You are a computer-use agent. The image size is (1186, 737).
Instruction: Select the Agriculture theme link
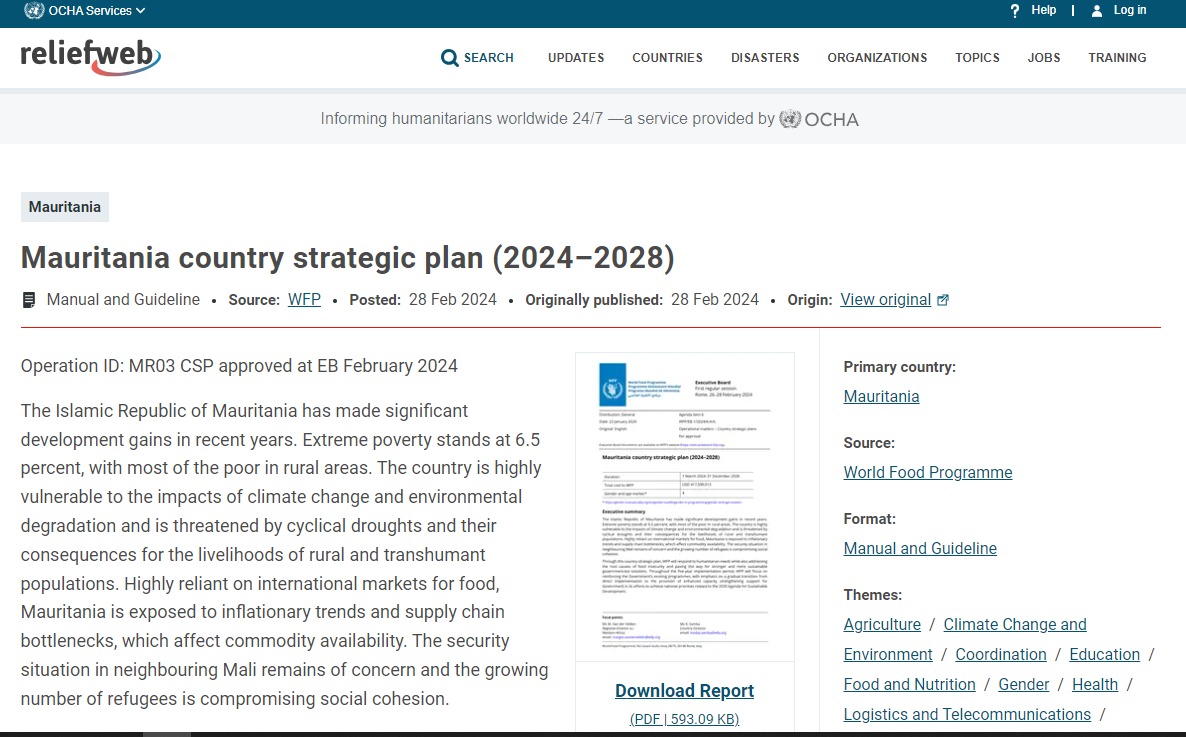tap(882, 624)
